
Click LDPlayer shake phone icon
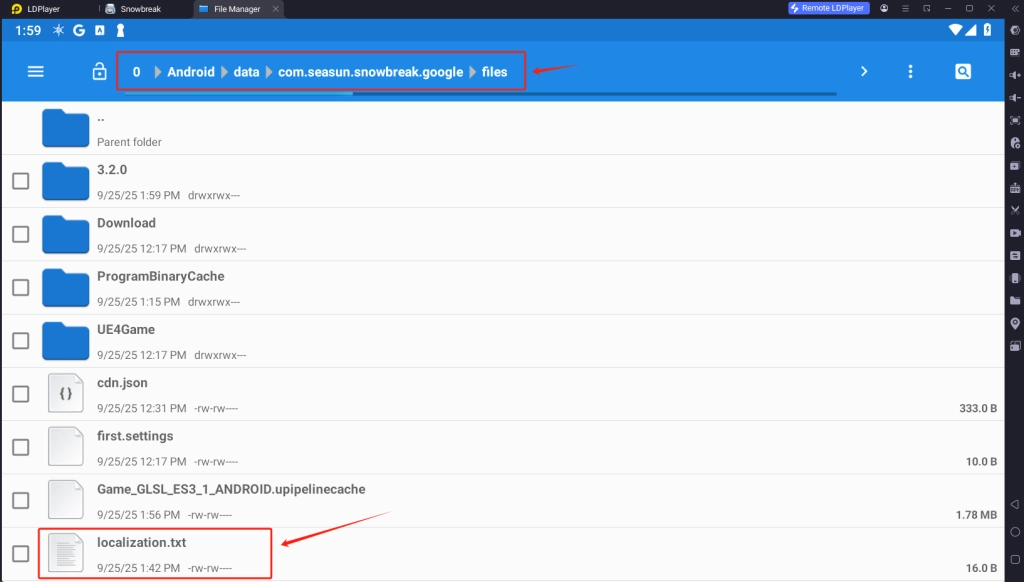tap(1014, 278)
